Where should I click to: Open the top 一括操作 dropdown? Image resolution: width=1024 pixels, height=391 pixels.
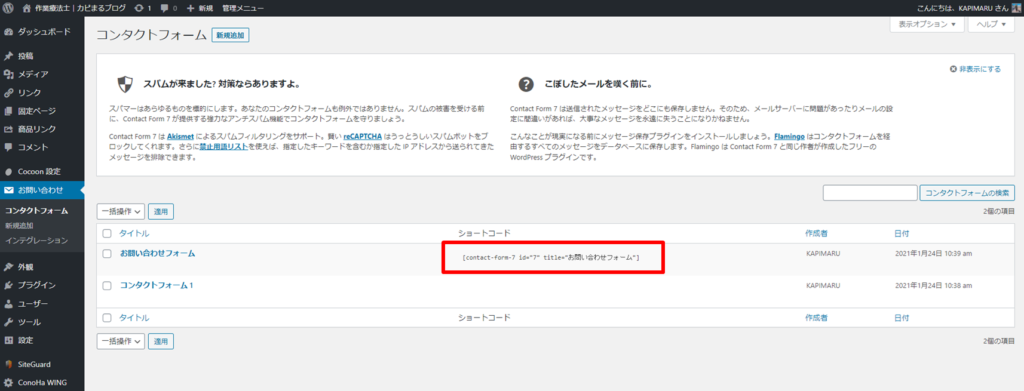tap(121, 211)
